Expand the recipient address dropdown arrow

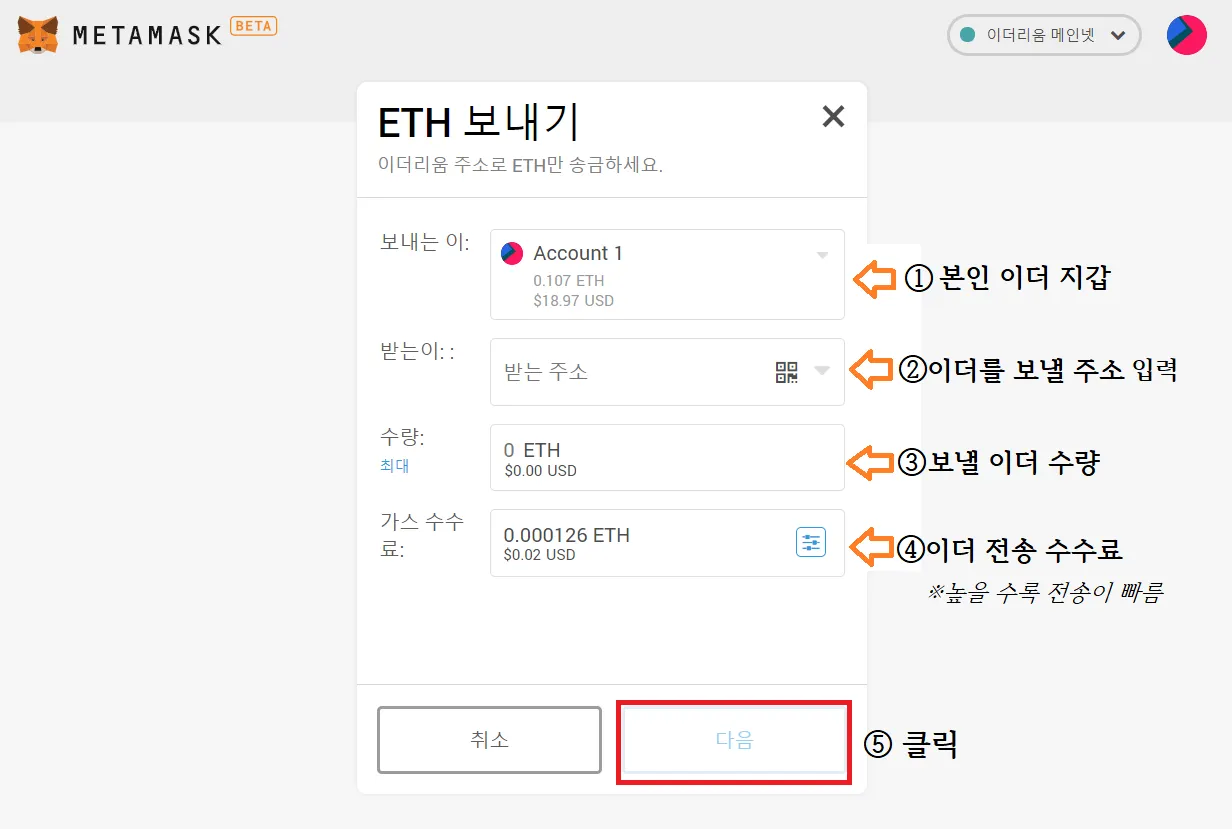[822, 371]
